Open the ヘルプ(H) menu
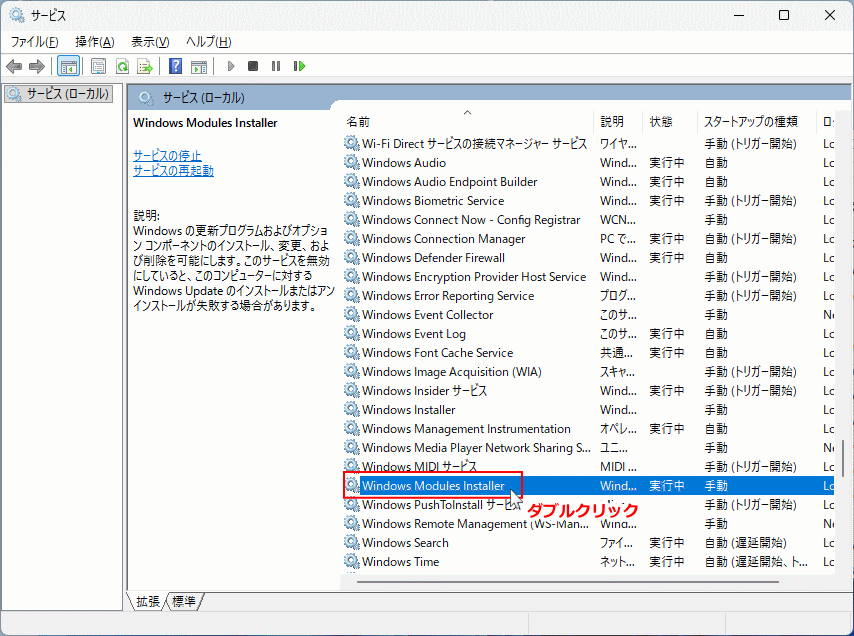Viewport: 854px width, 636px height. (209, 42)
